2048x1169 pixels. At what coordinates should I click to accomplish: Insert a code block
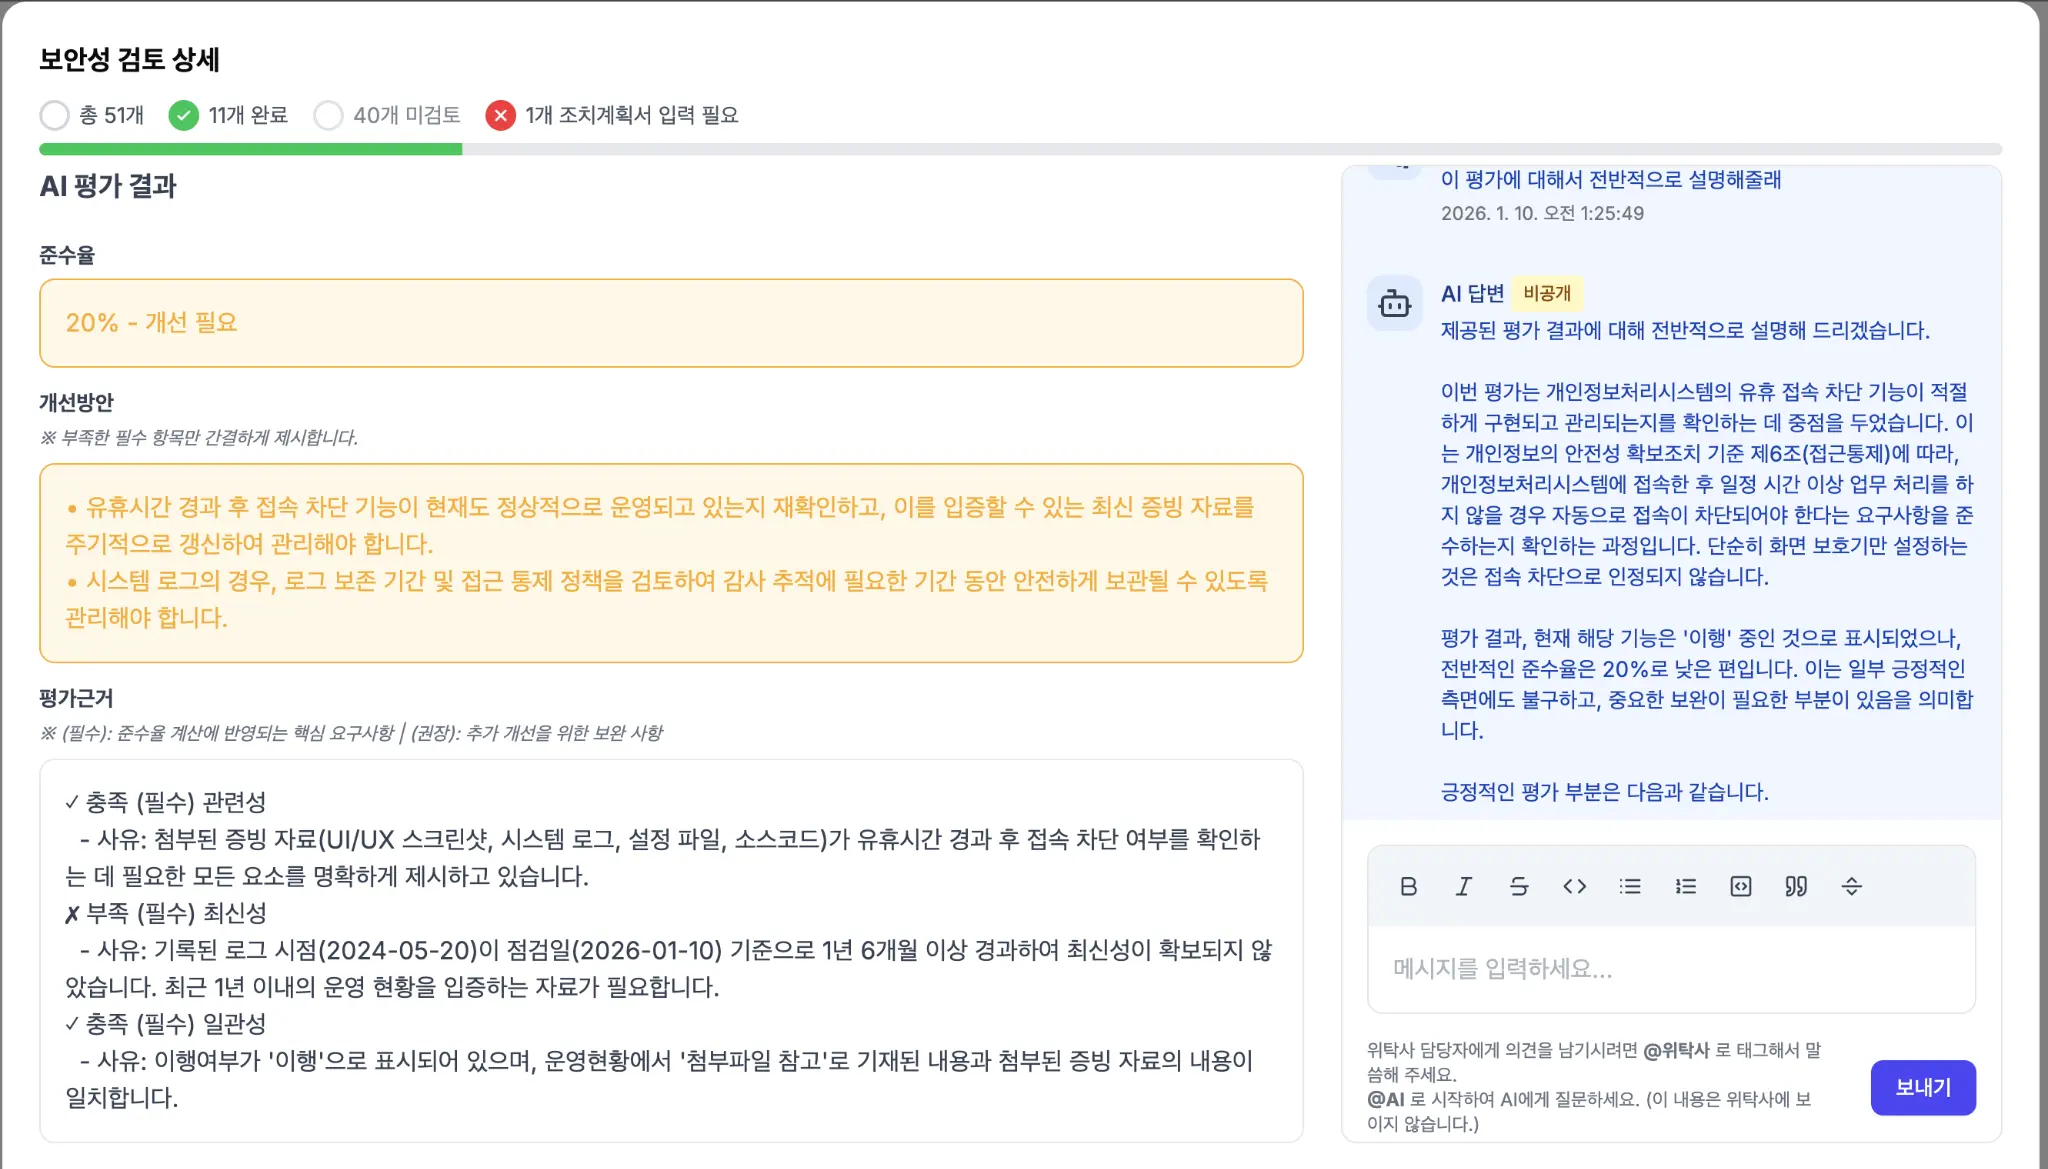[x=1741, y=886]
